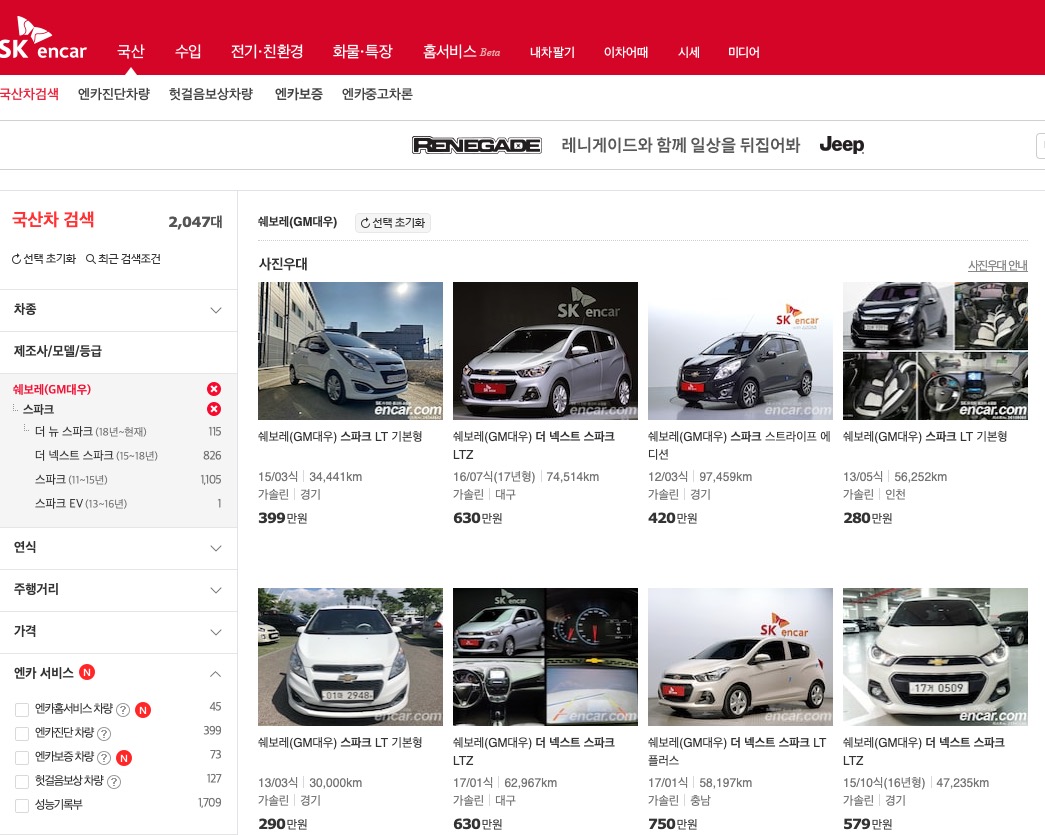Open the 579만원 Next Spark LTZ photo
Viewport: 1045px width, 835px height.
935,656
